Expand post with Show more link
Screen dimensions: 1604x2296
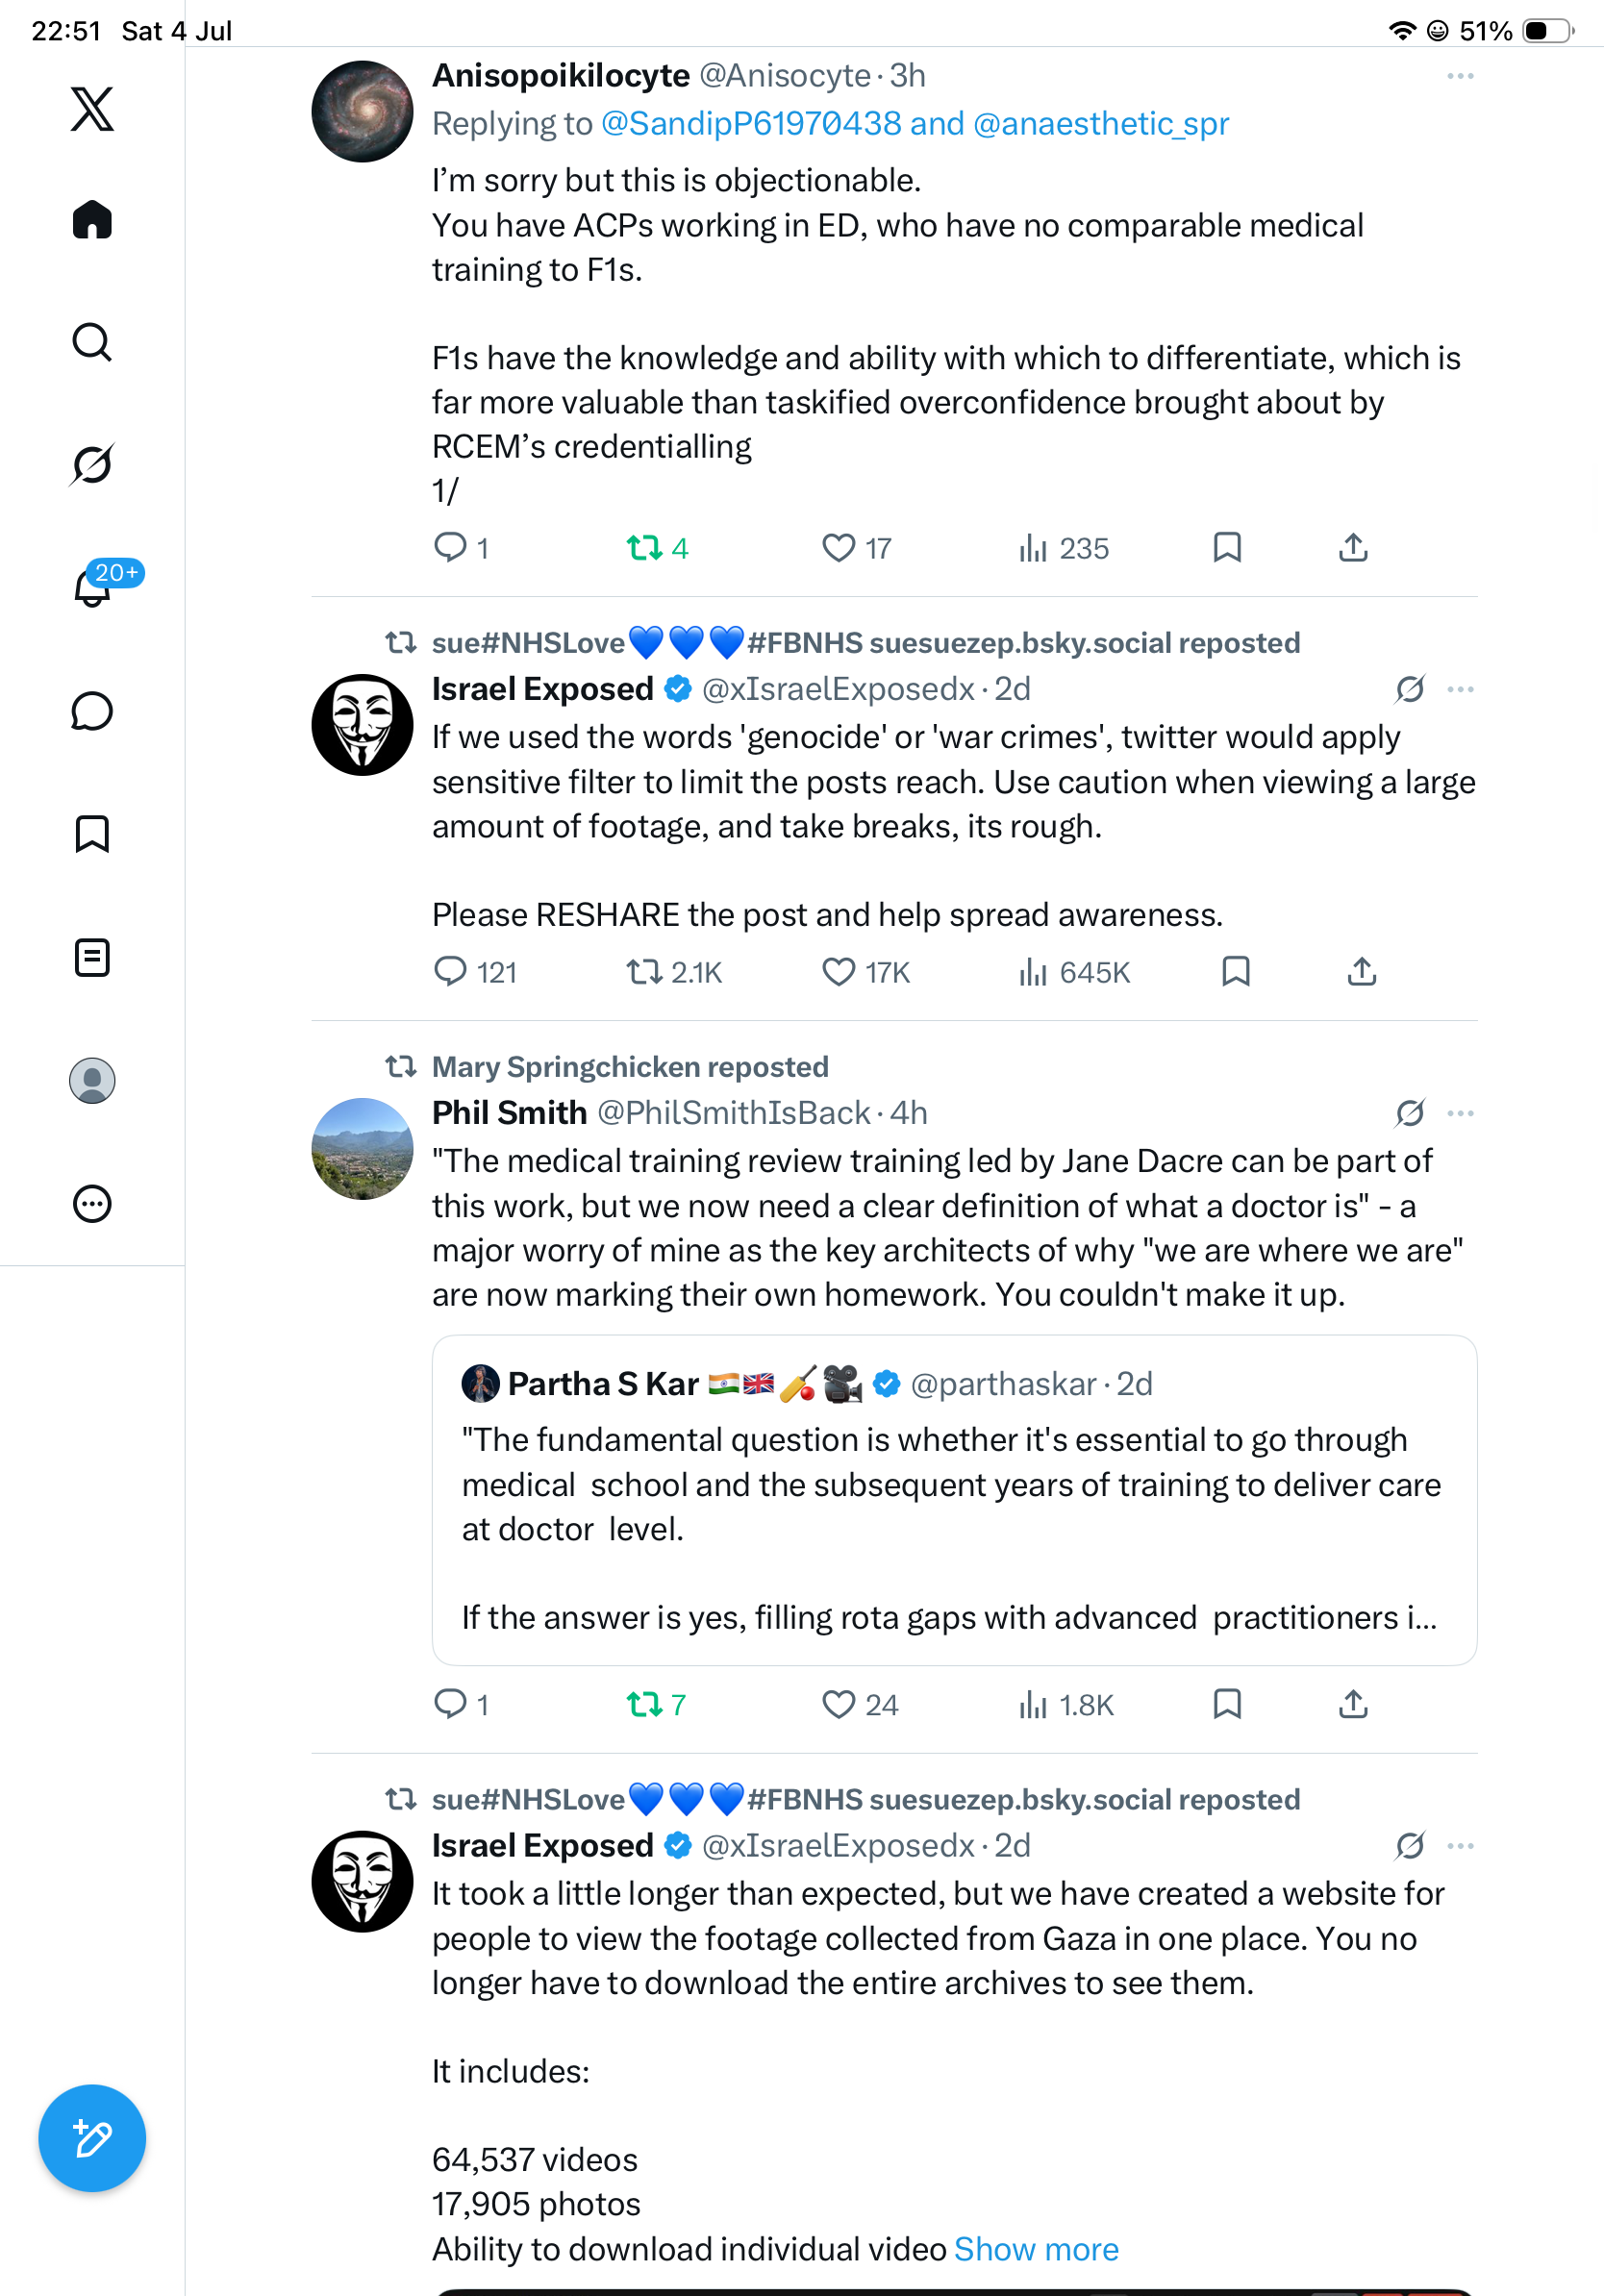click(1036, 2249)
